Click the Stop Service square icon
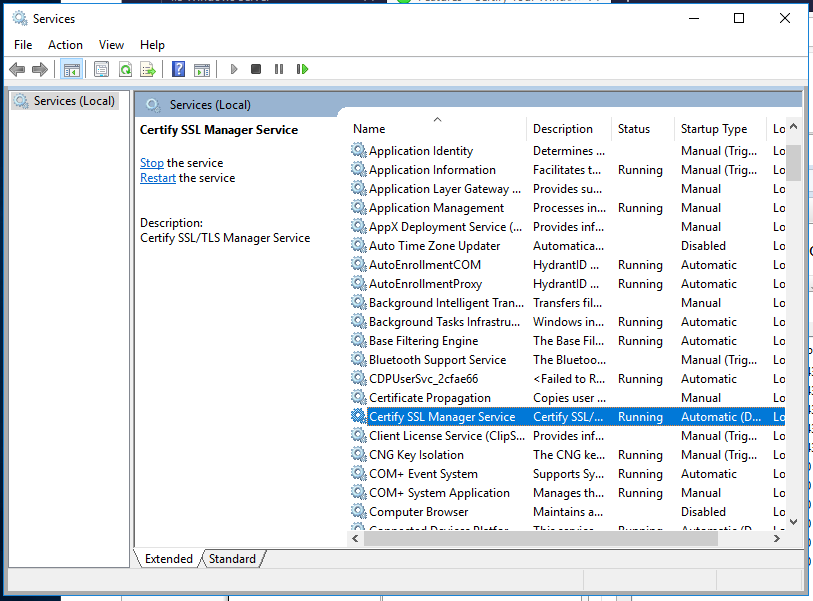 [256, 69]
